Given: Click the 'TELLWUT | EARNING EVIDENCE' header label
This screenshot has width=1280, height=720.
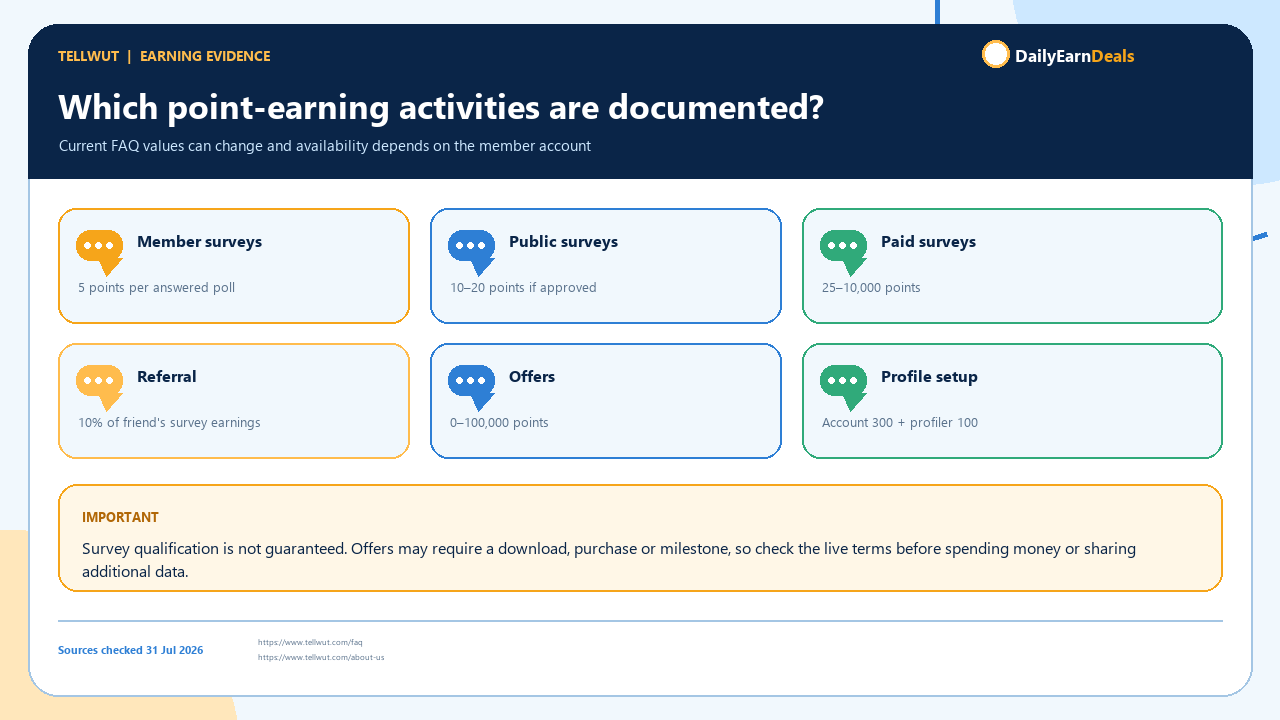Looking at the screenshot, I should pyautogui.click(x=164, y=56).
